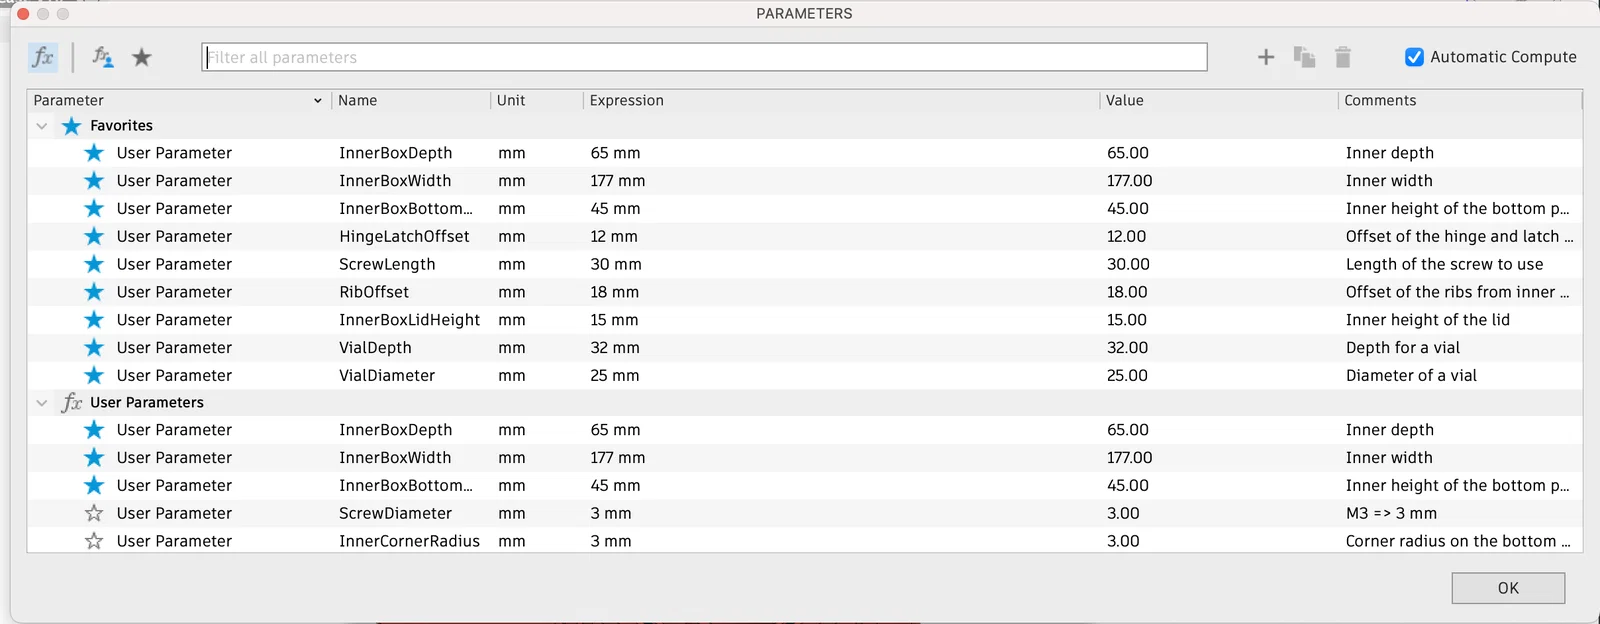Favorite the ScrewDiameter parameter star

[94, 513]
